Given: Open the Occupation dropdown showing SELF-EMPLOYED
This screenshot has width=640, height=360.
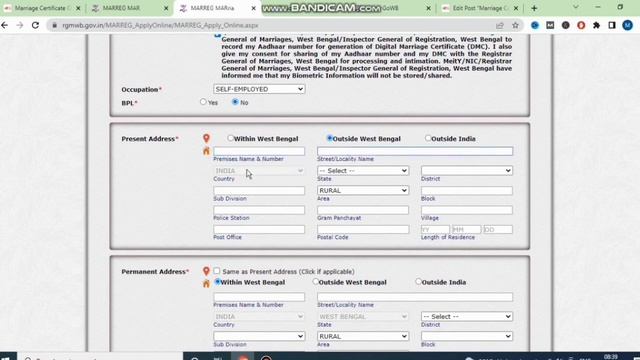Looking at the screenshot, I should tap(259, 89).
